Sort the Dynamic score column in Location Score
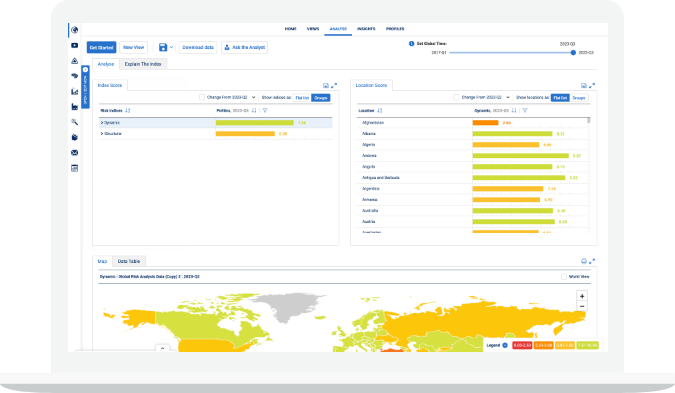This screenshot has height=393, width=675. pos(514,111)
